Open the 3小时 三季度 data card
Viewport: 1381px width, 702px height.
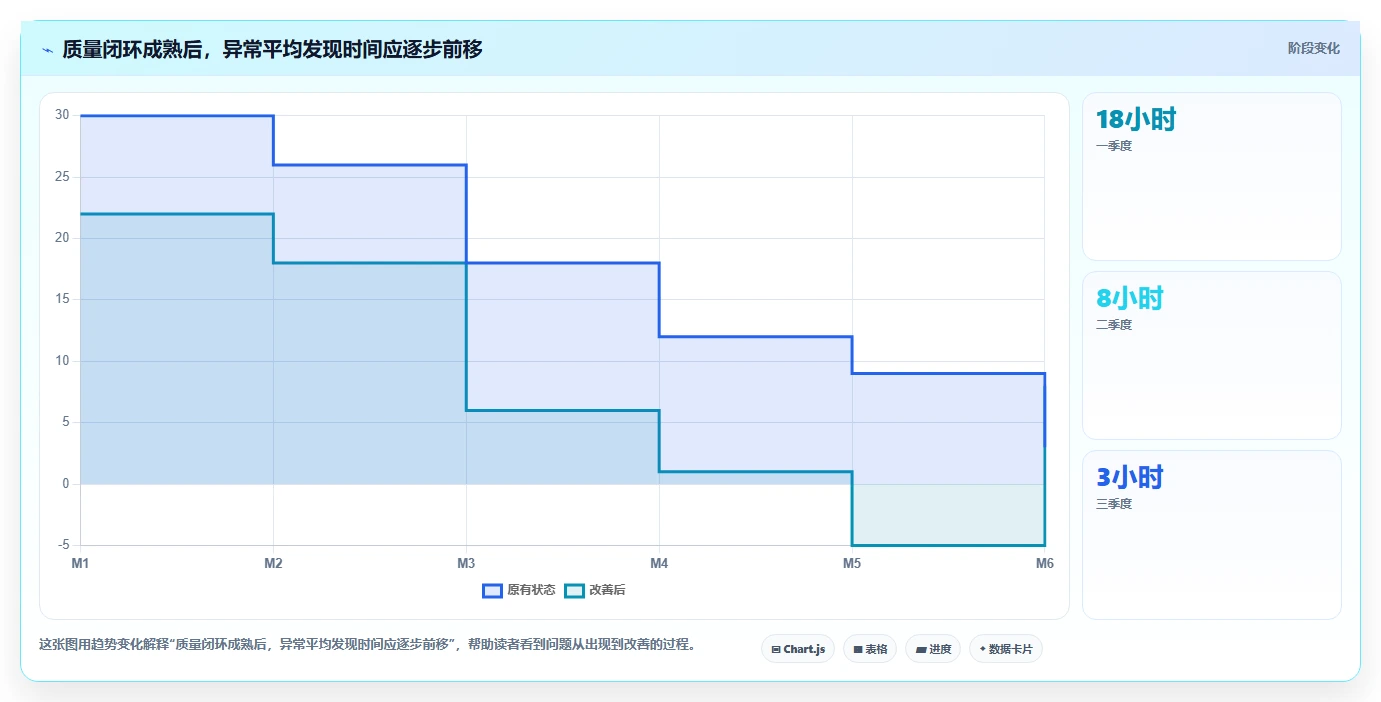(1211, 535)
